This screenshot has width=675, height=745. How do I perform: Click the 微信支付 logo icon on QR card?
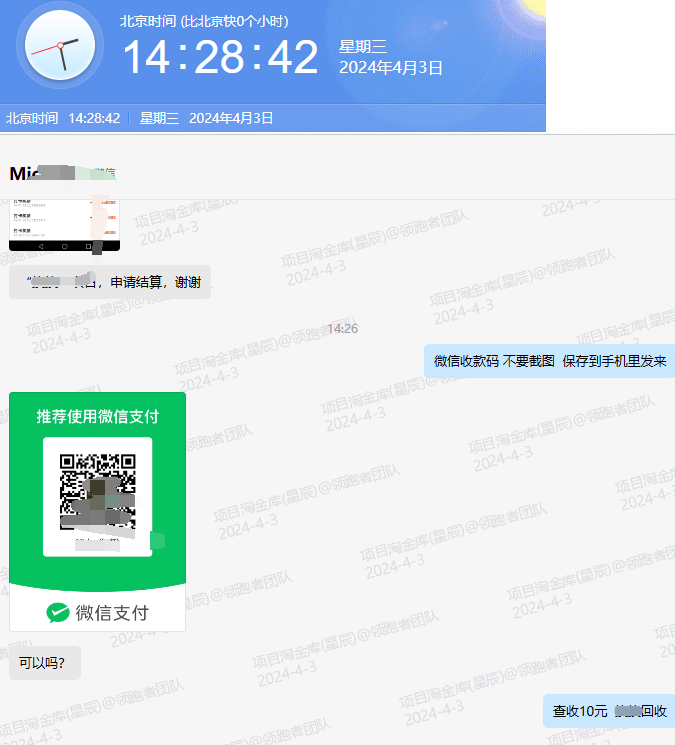pos(58,612)
